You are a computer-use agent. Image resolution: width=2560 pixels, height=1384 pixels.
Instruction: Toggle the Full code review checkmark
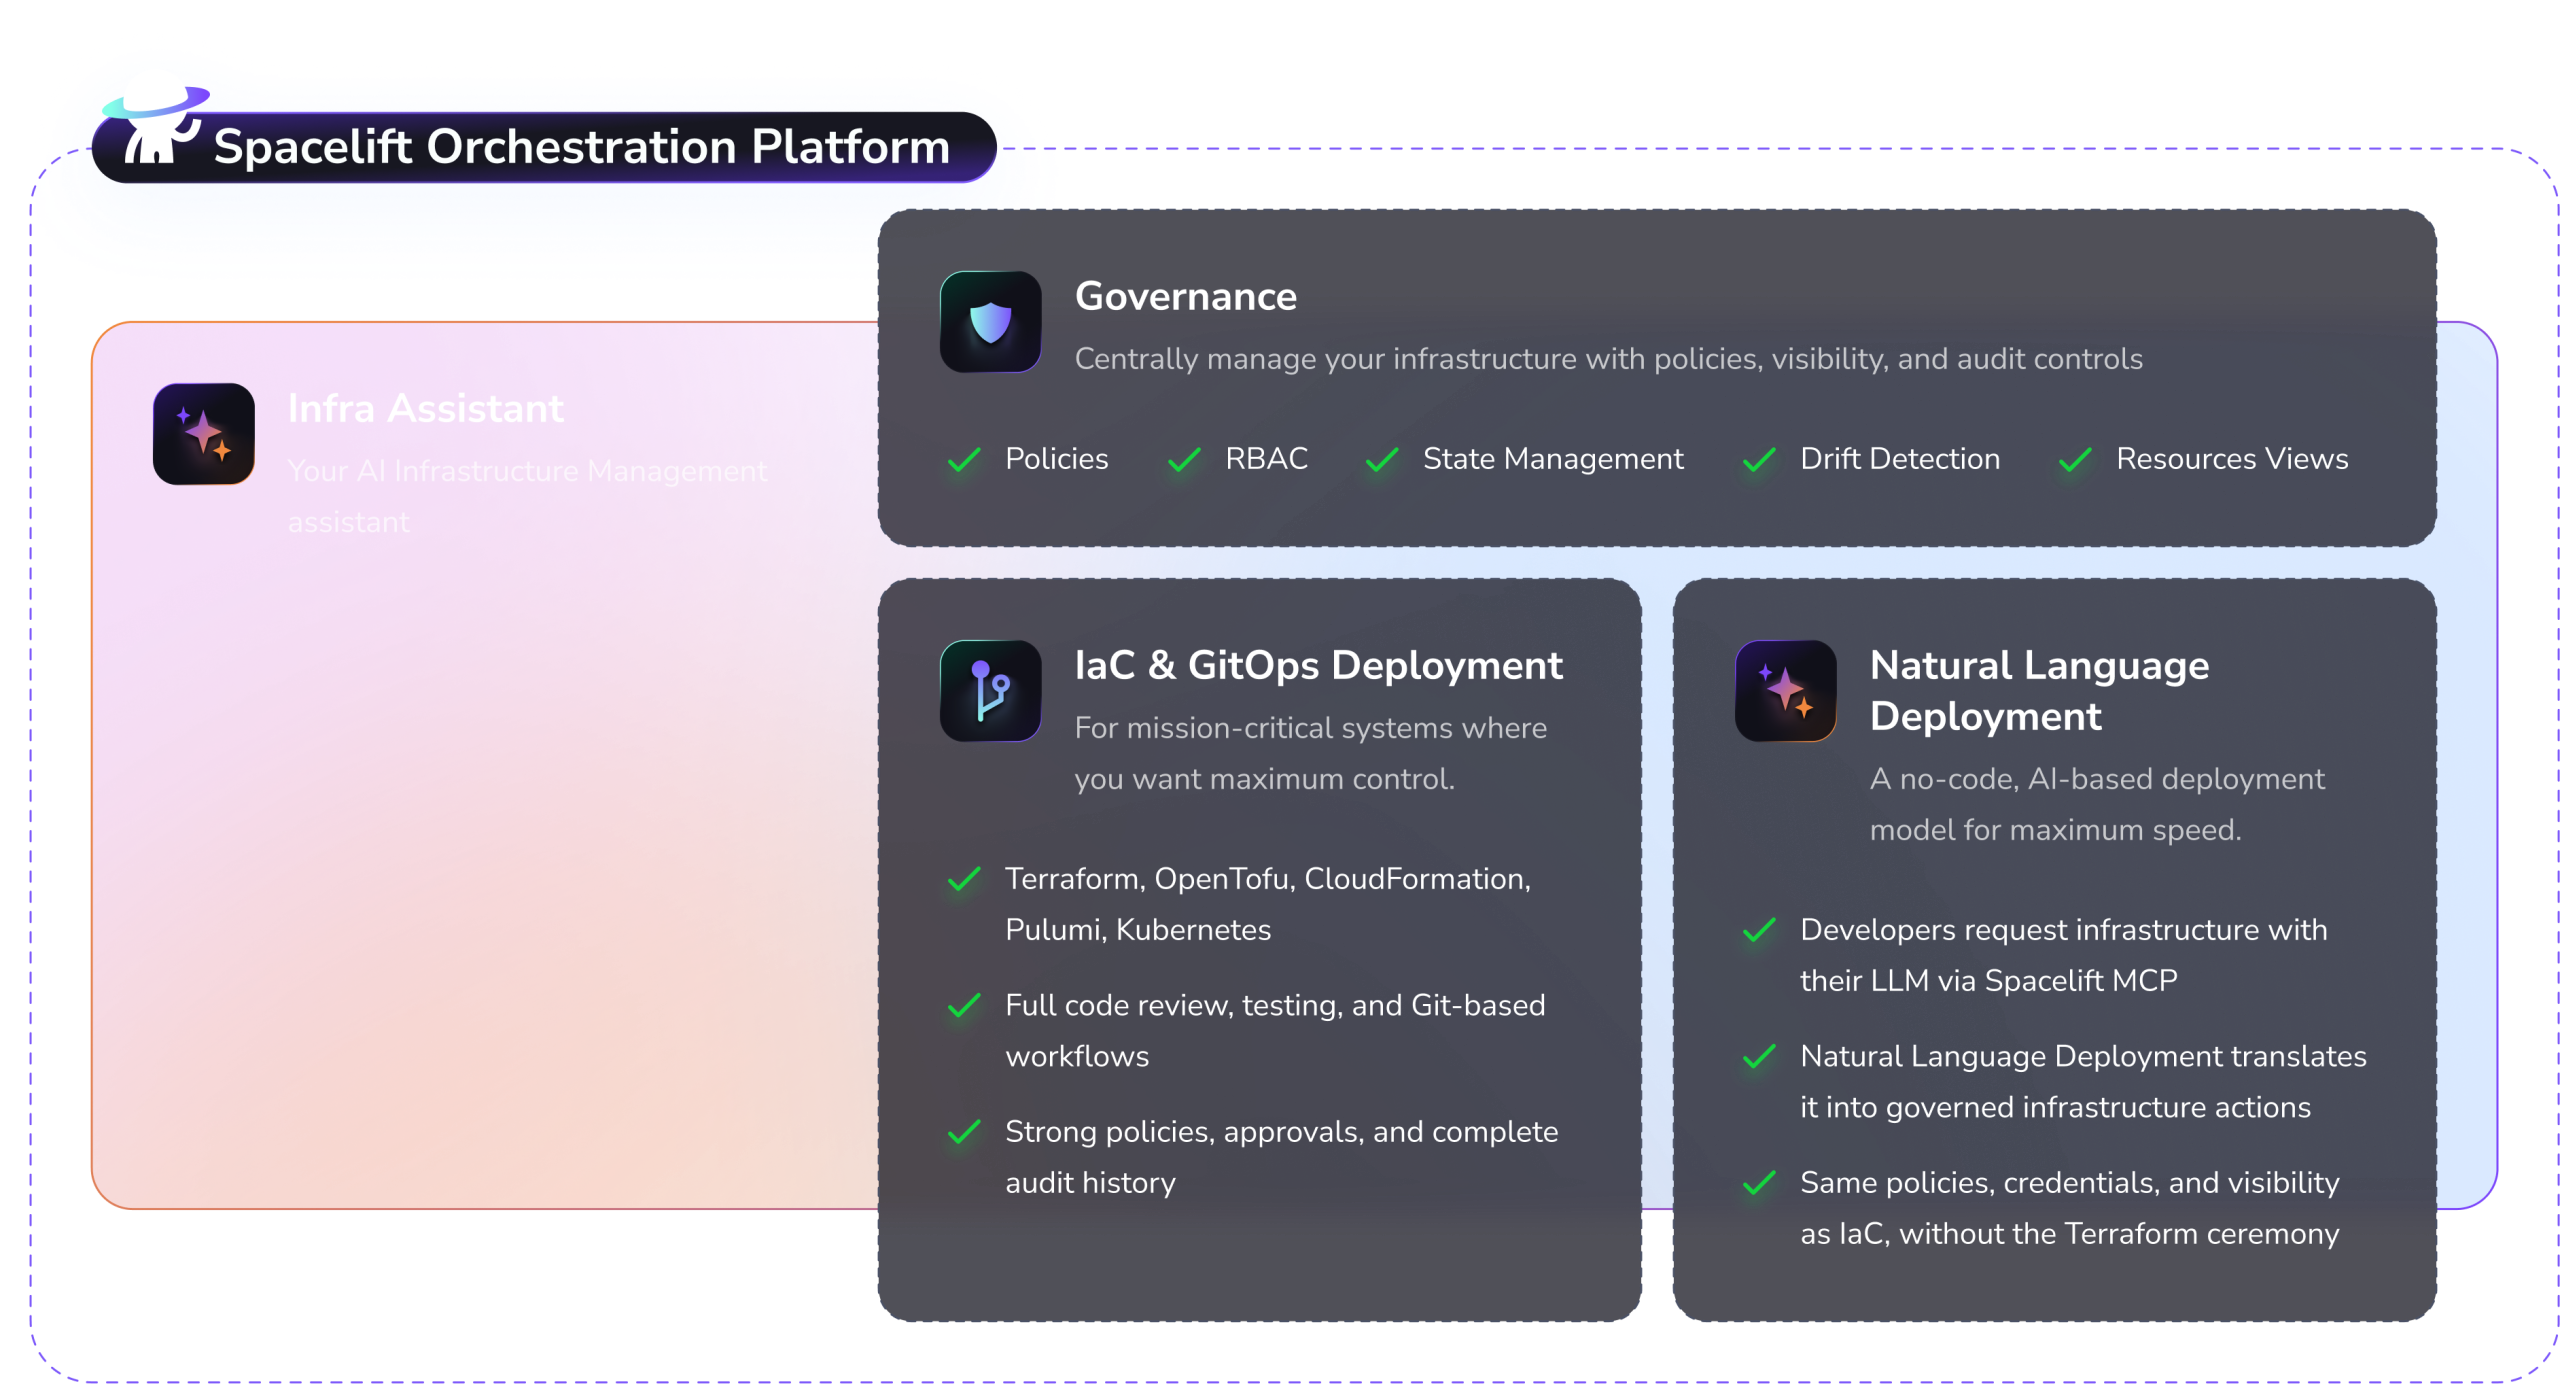[x=963, y=1006]
